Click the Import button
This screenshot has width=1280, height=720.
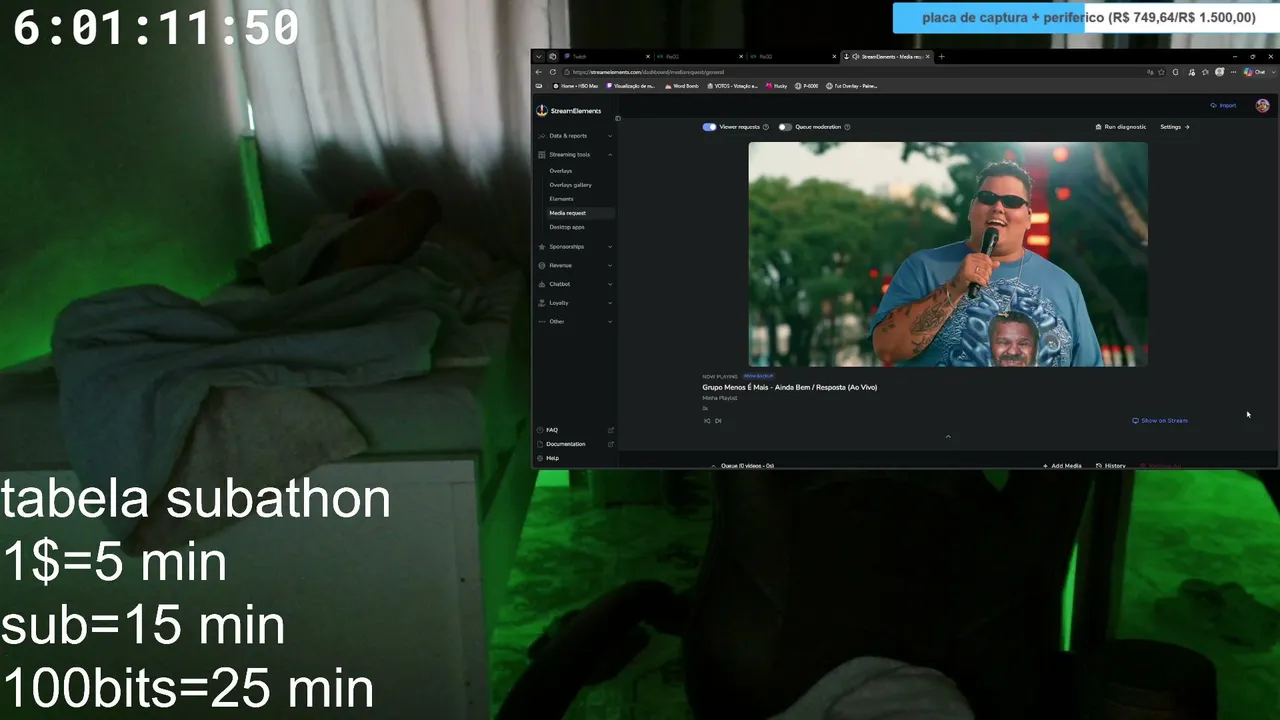[1223, 105]
